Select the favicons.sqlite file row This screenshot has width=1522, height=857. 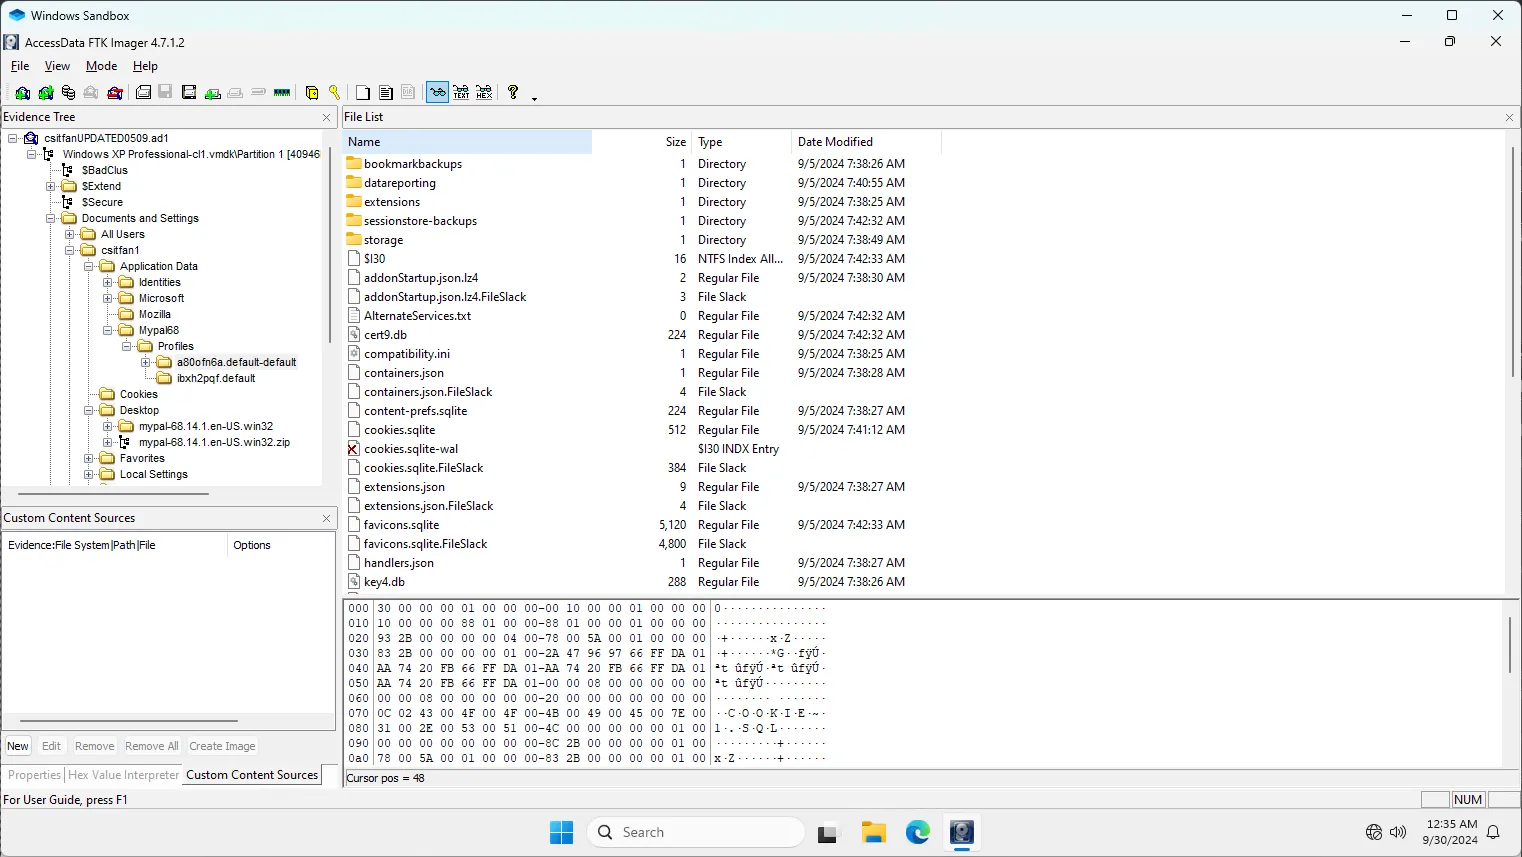[x=625, y=525]
